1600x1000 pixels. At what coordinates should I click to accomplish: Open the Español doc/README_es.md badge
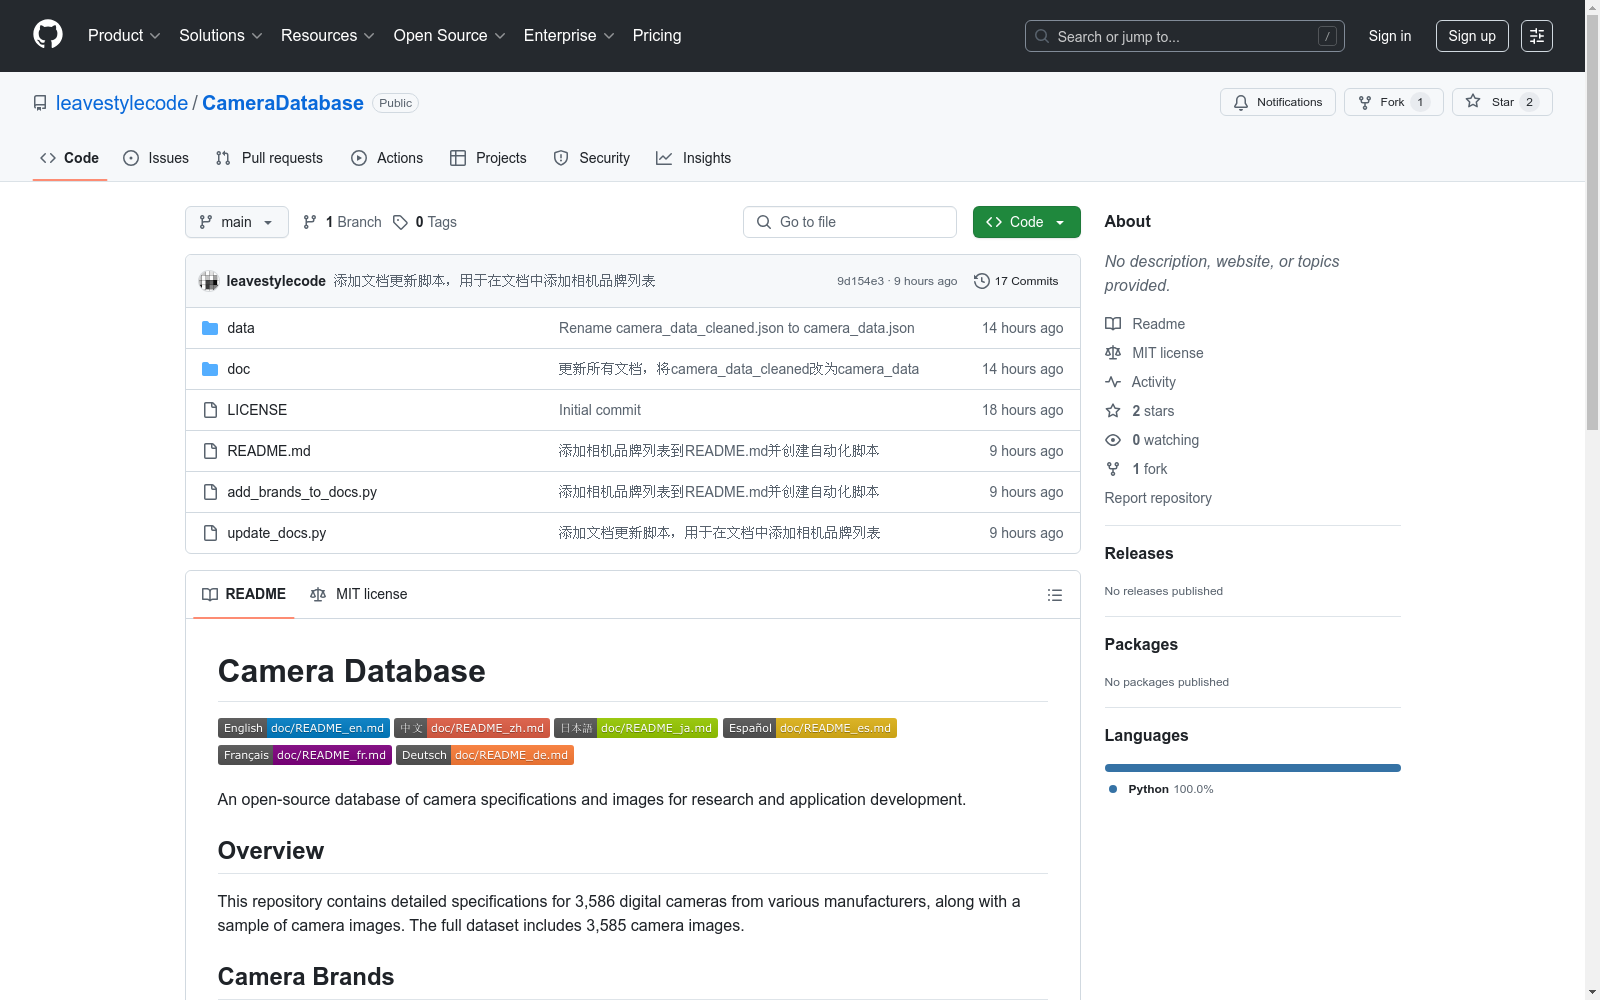point(810,728)
